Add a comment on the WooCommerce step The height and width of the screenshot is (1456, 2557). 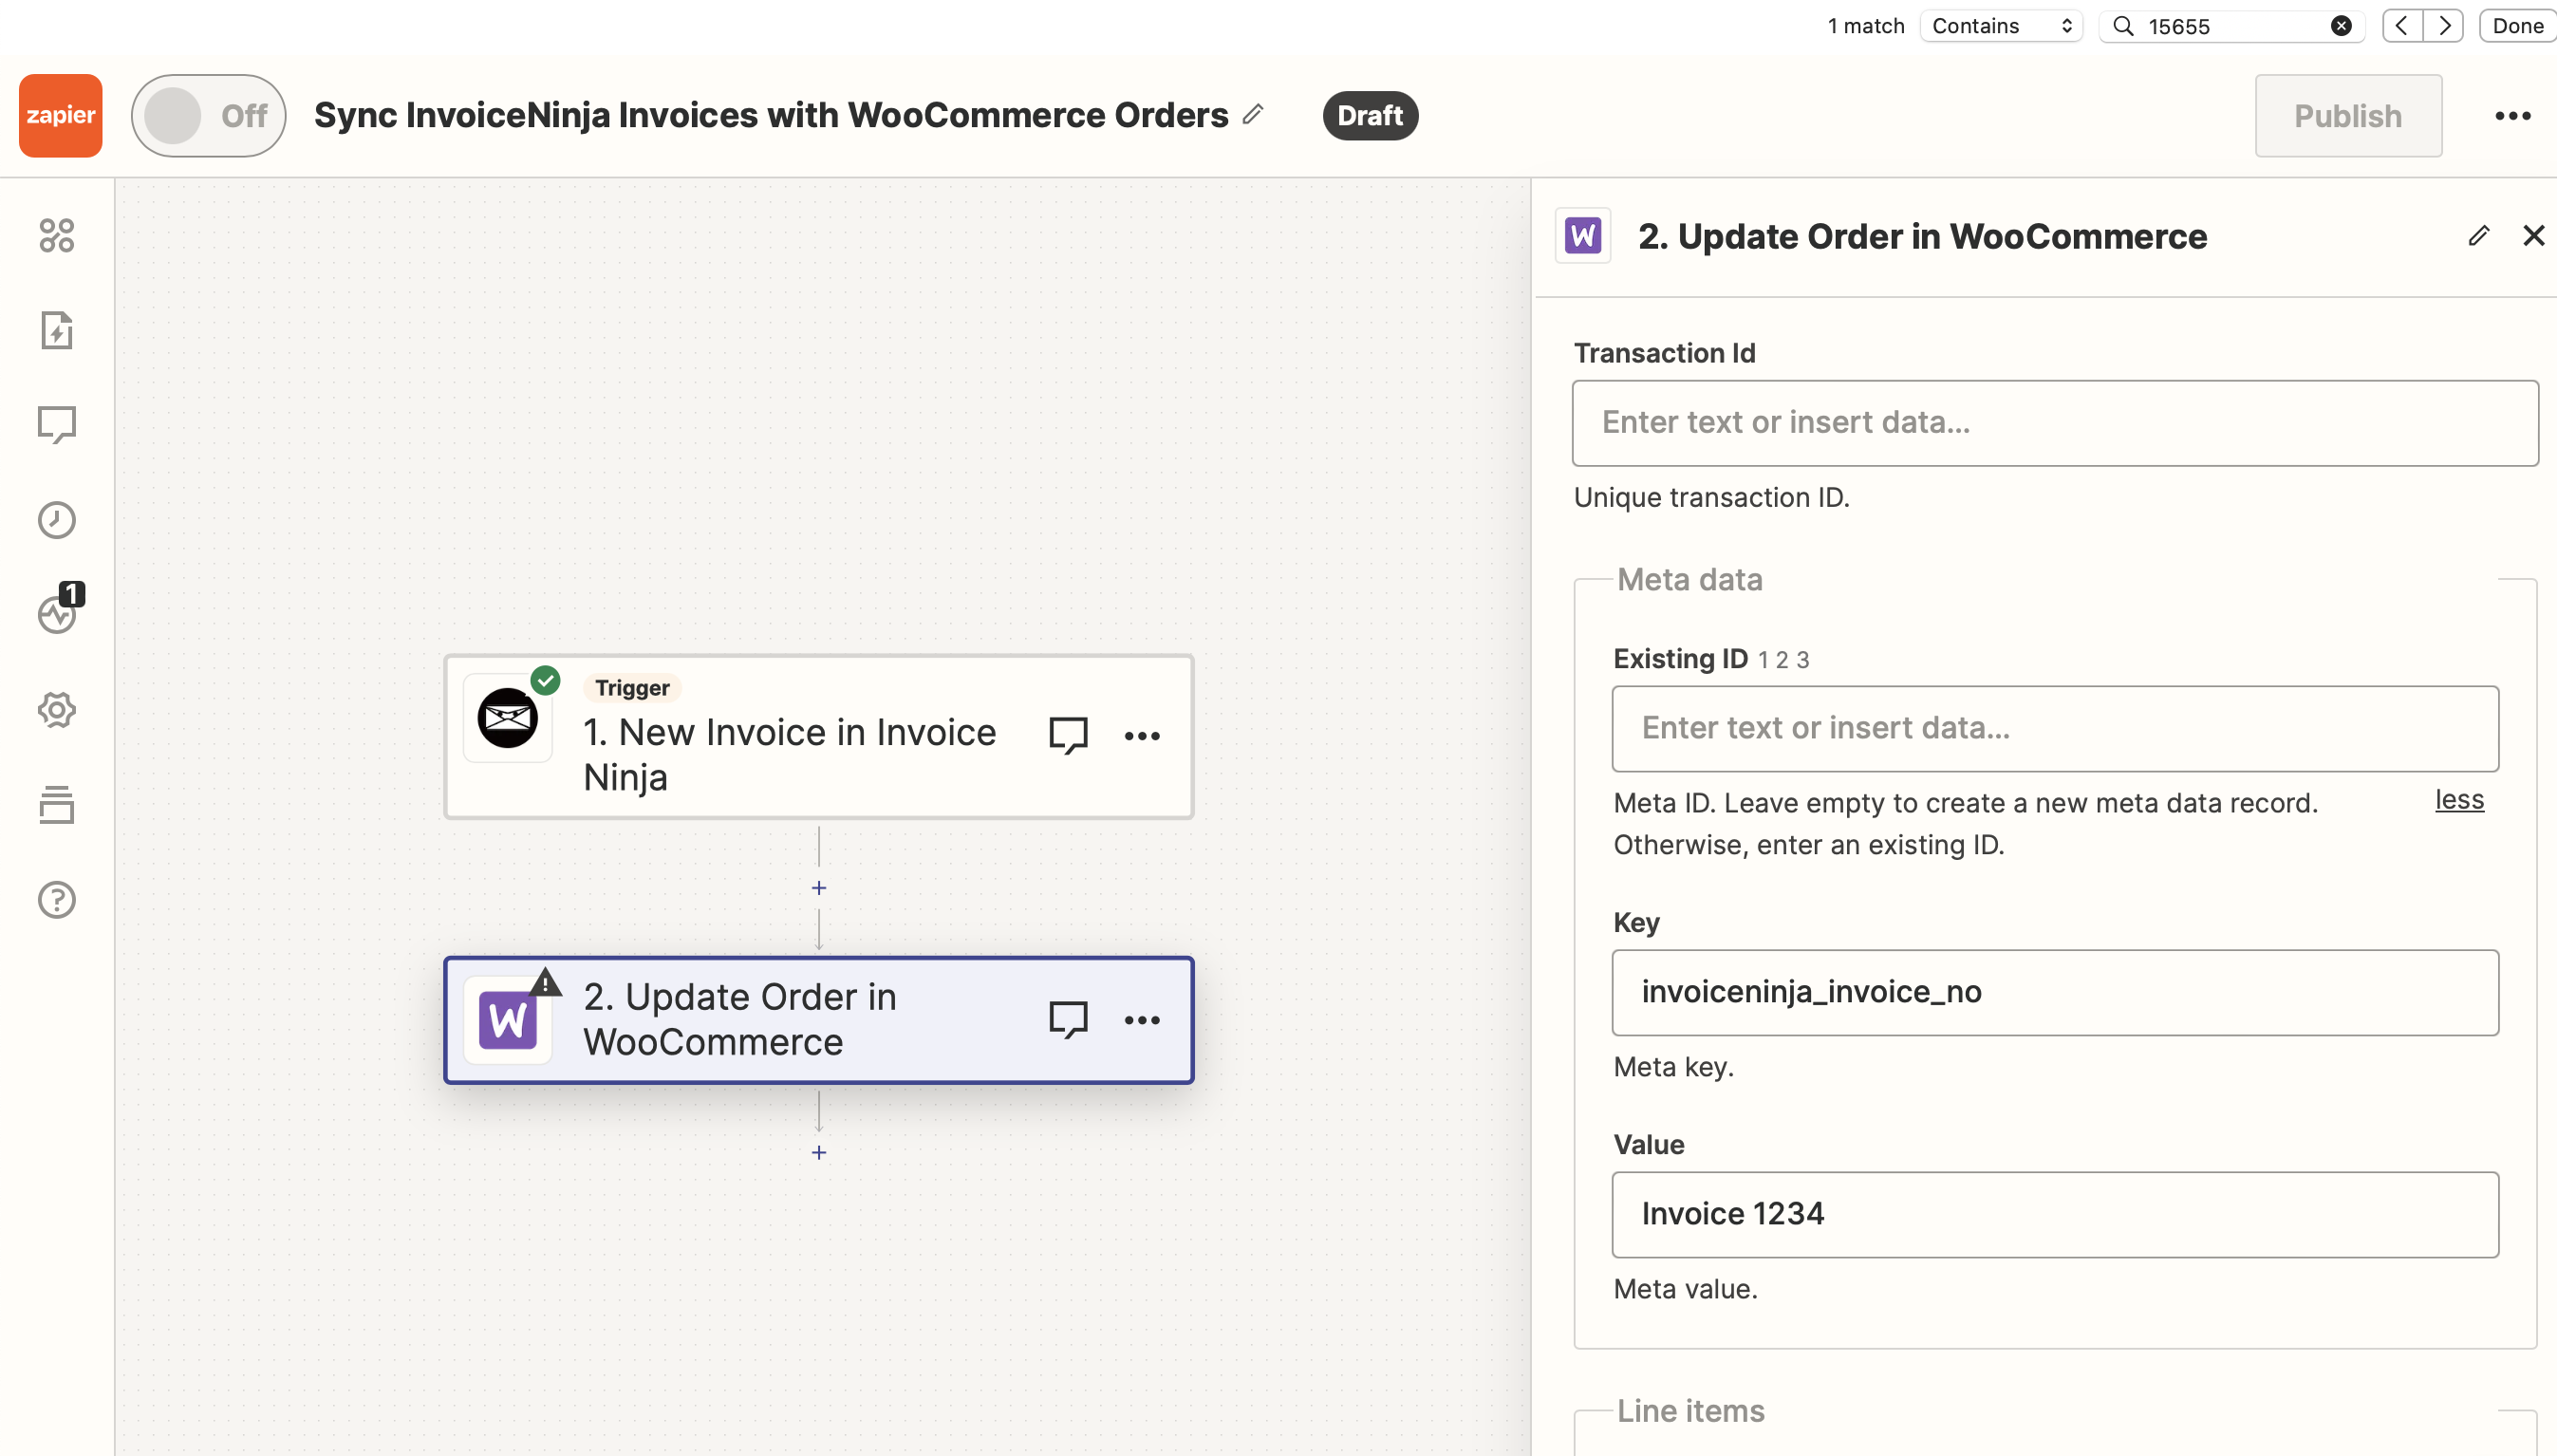pyautogui.click(x=1068, y=1020)
